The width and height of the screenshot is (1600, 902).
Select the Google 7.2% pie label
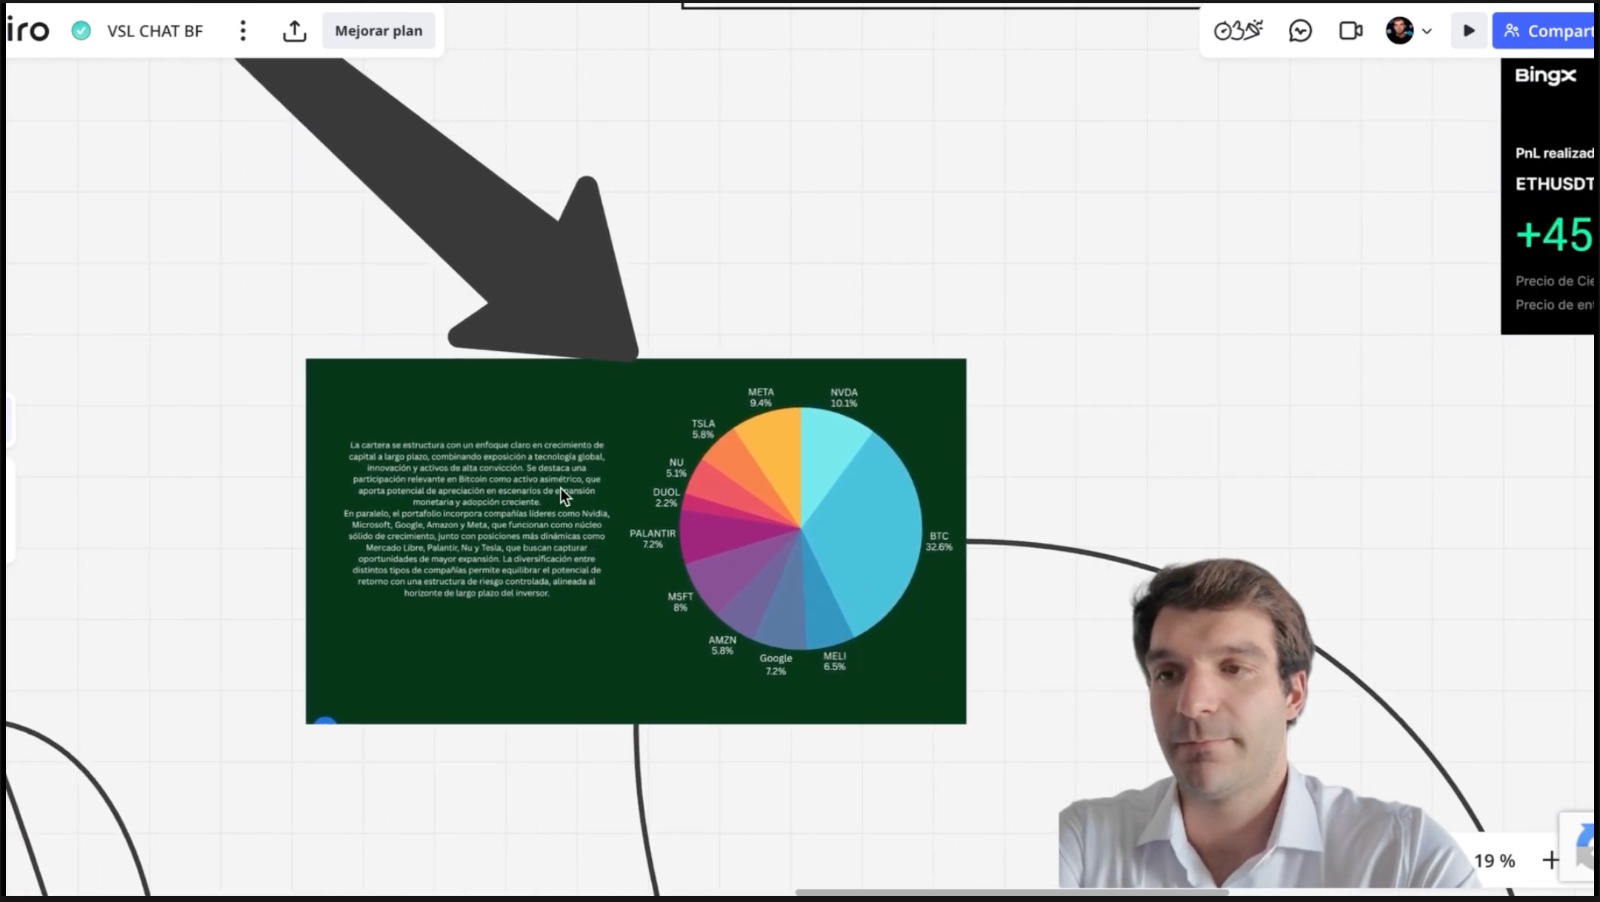point(776,664)
